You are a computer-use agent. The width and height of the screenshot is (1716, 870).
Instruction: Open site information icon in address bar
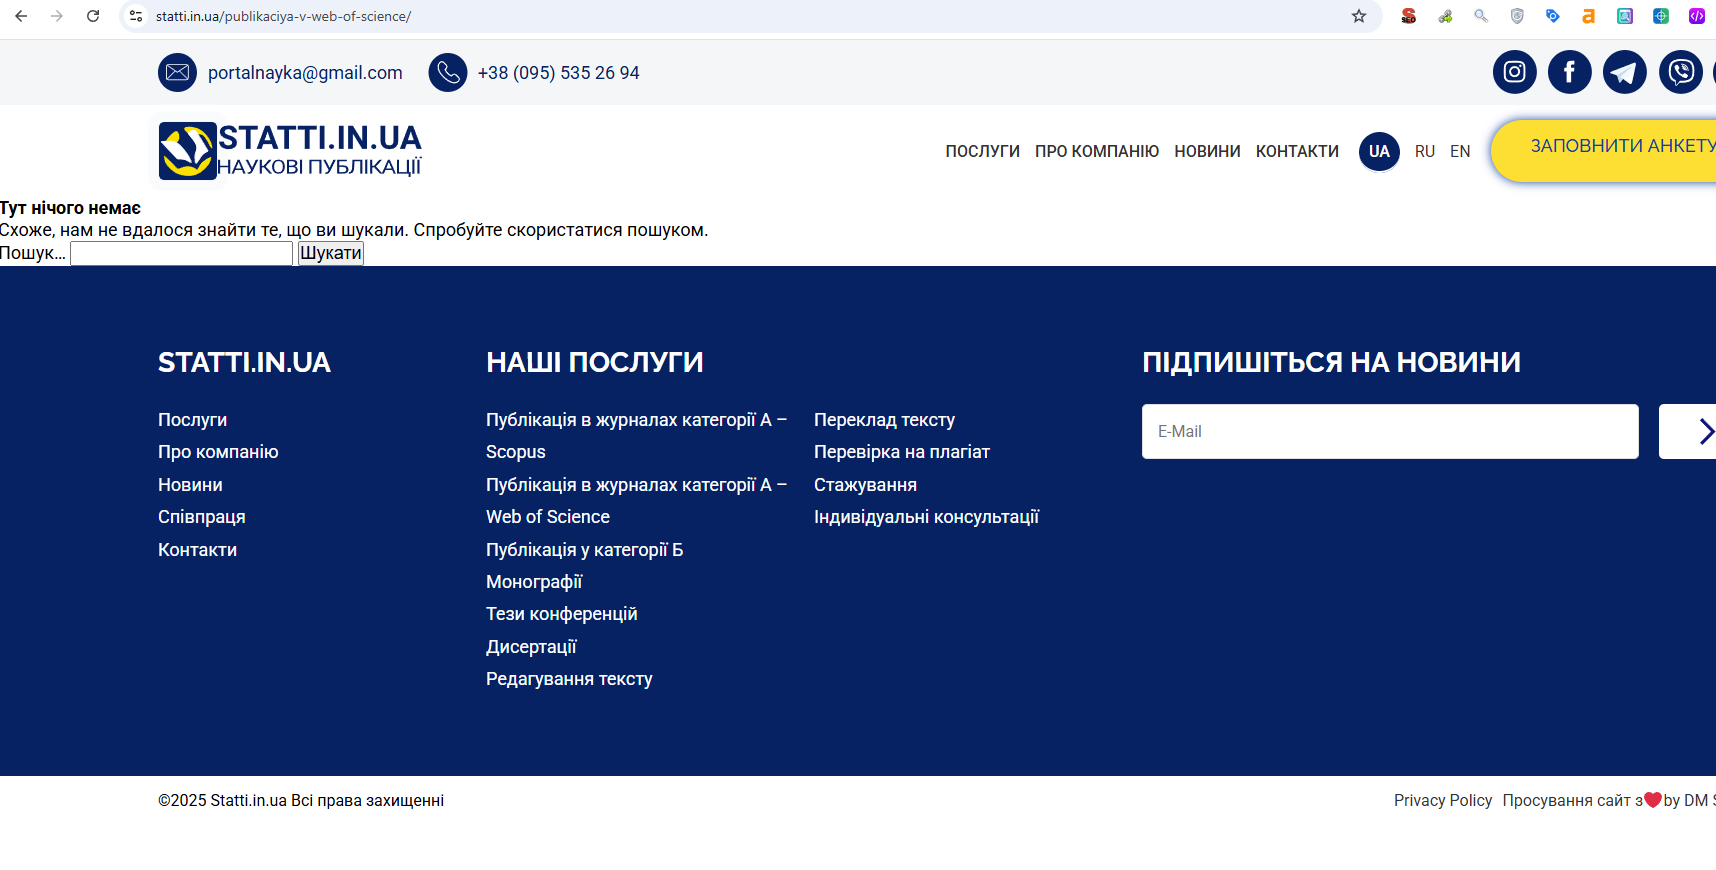coord(137,16)
